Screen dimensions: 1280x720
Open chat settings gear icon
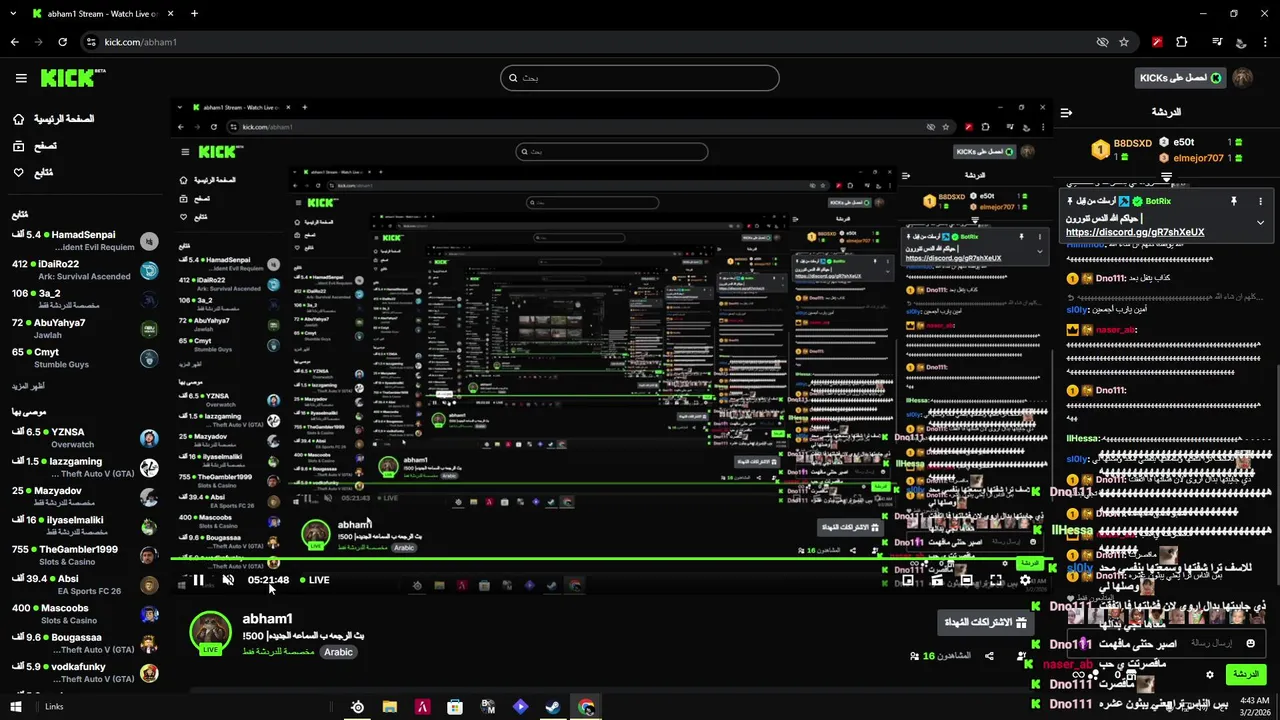(x=1209, y=675)
